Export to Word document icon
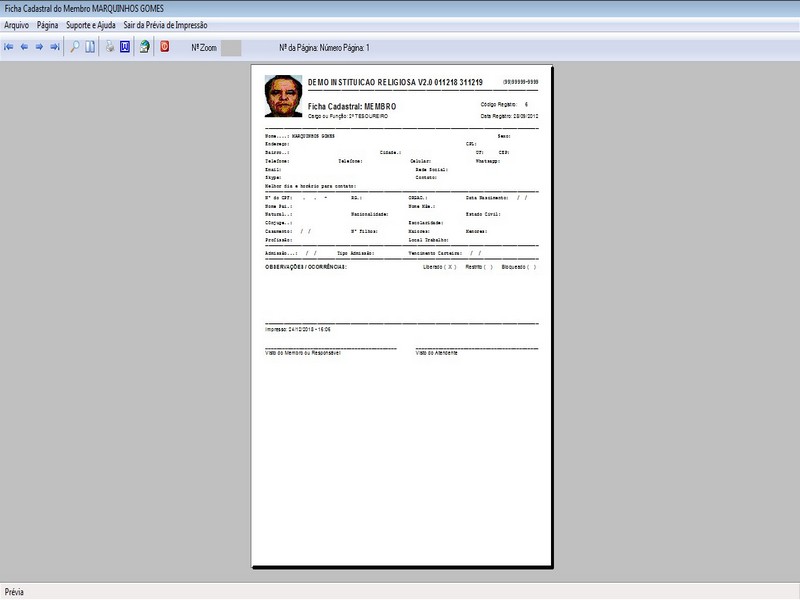This screenshot has height=600, width=800. [x=125, y=47]
